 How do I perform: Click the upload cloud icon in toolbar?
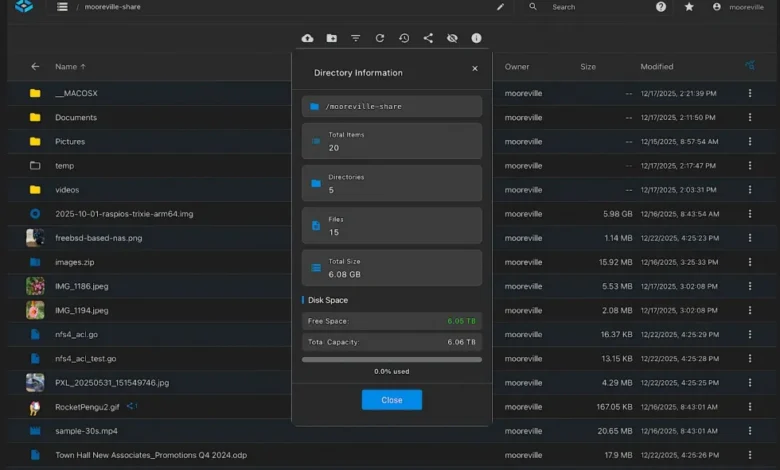click(307, 38)
